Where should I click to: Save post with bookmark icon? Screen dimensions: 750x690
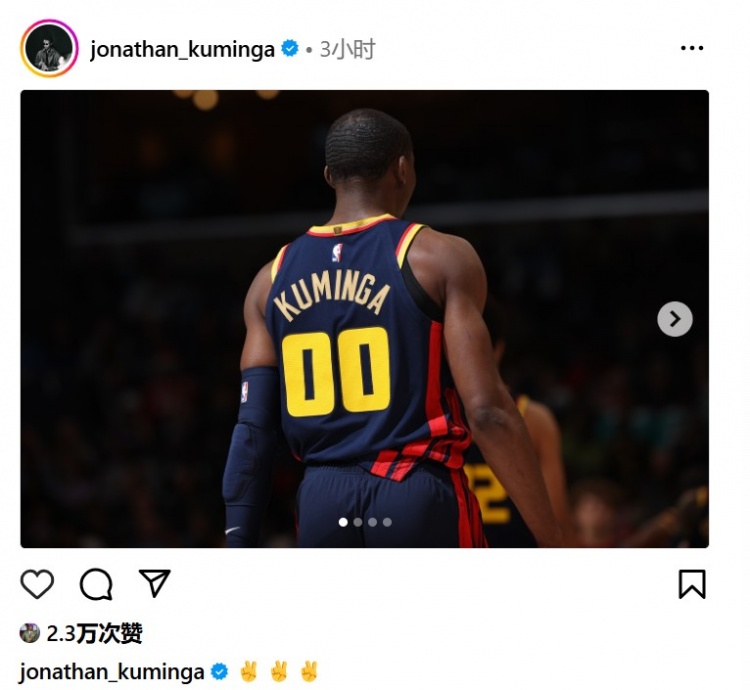(x=692, y=584)
